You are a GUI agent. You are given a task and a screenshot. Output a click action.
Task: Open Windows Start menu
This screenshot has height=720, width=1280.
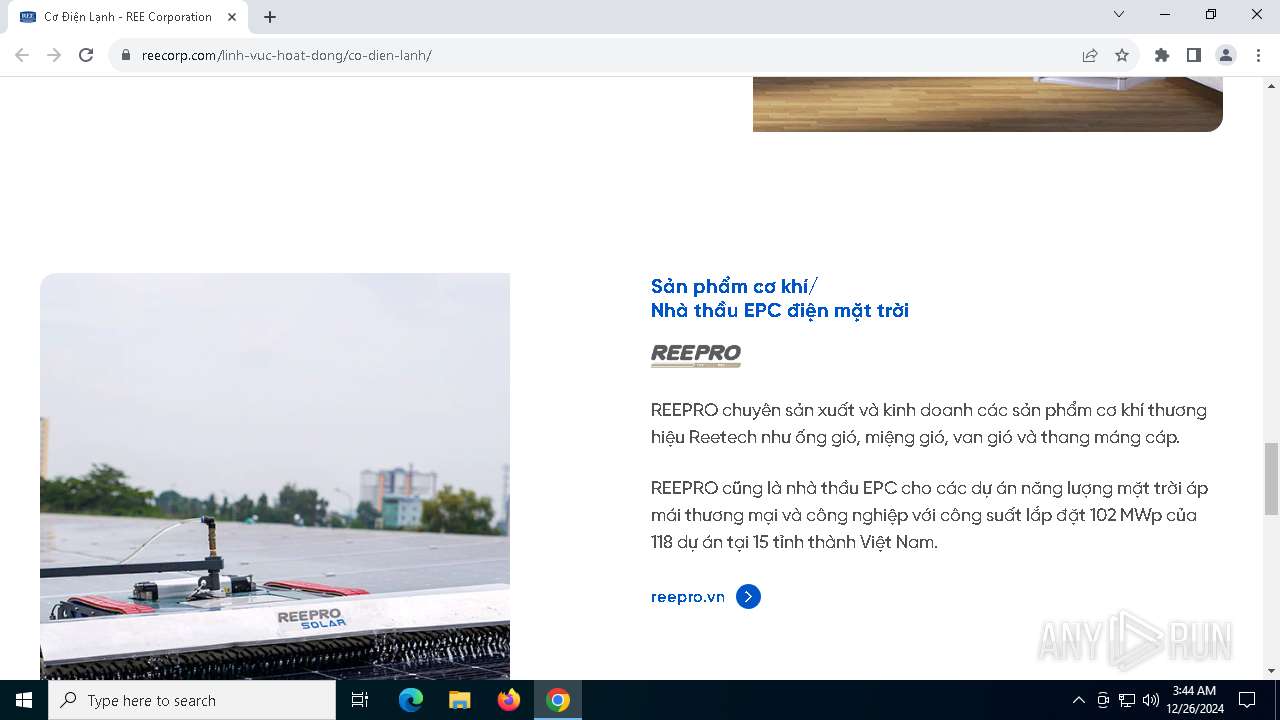click(24, 700)
